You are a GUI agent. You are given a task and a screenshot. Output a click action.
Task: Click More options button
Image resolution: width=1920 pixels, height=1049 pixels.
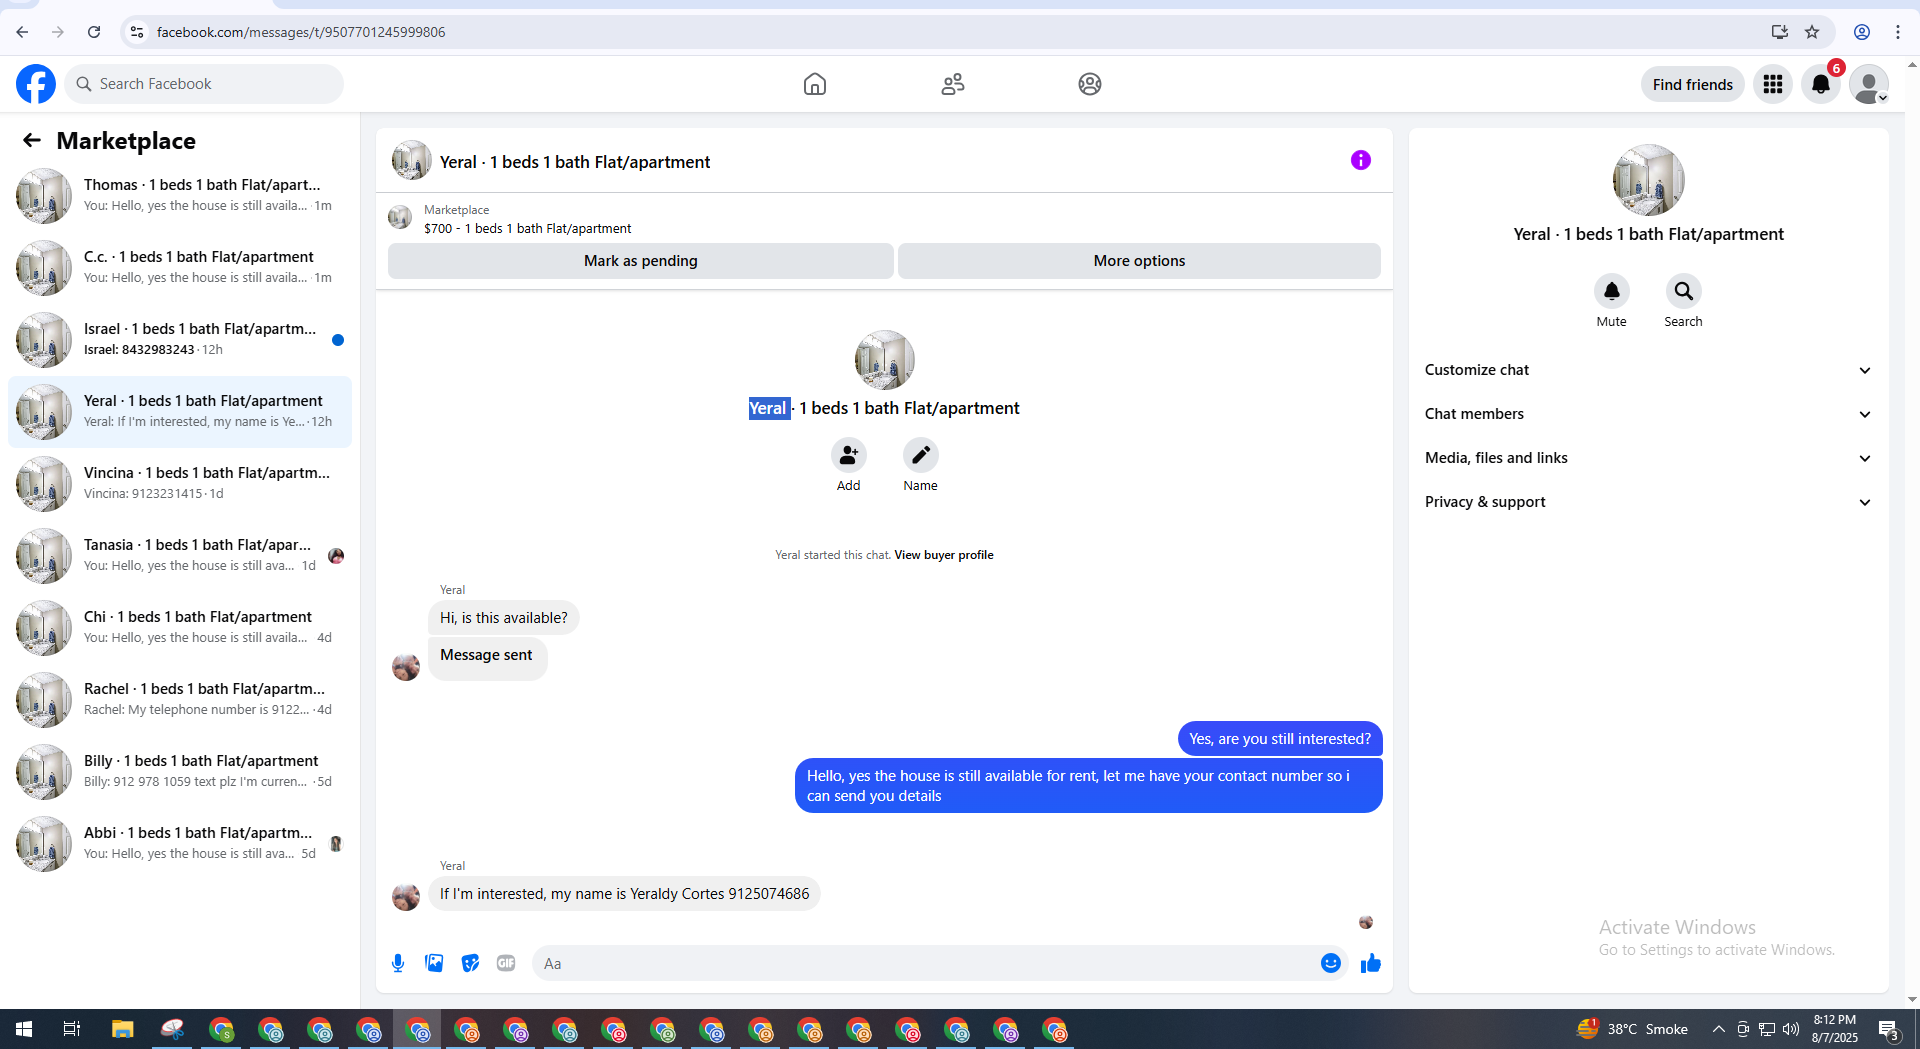1139,261
